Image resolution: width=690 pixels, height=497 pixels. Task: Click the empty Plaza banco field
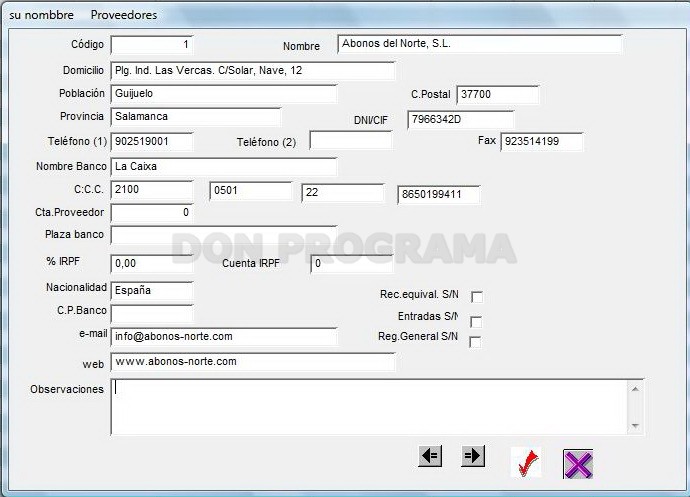click(x=224, y=235)
